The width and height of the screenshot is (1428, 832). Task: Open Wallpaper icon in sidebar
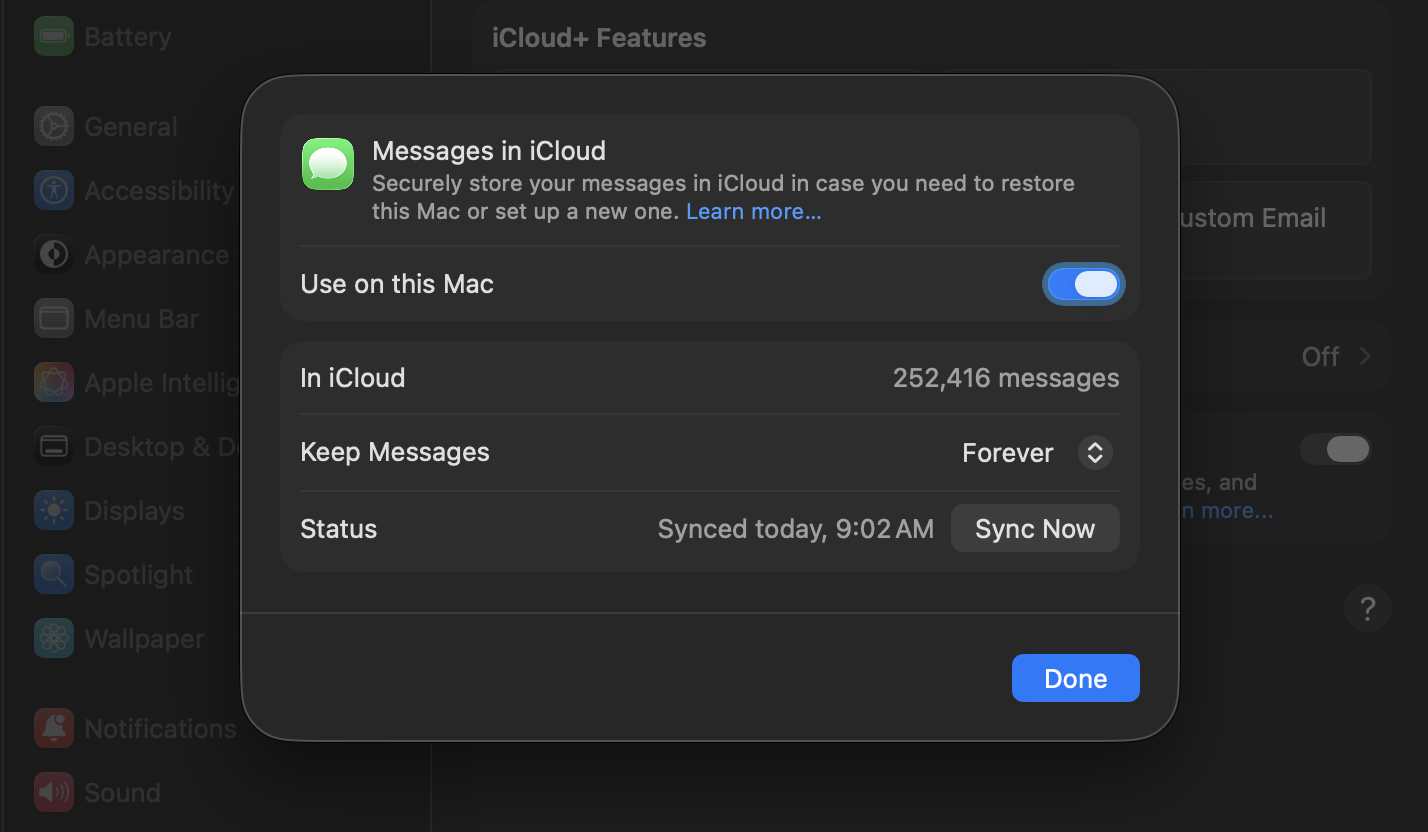(x=54, y=639)
